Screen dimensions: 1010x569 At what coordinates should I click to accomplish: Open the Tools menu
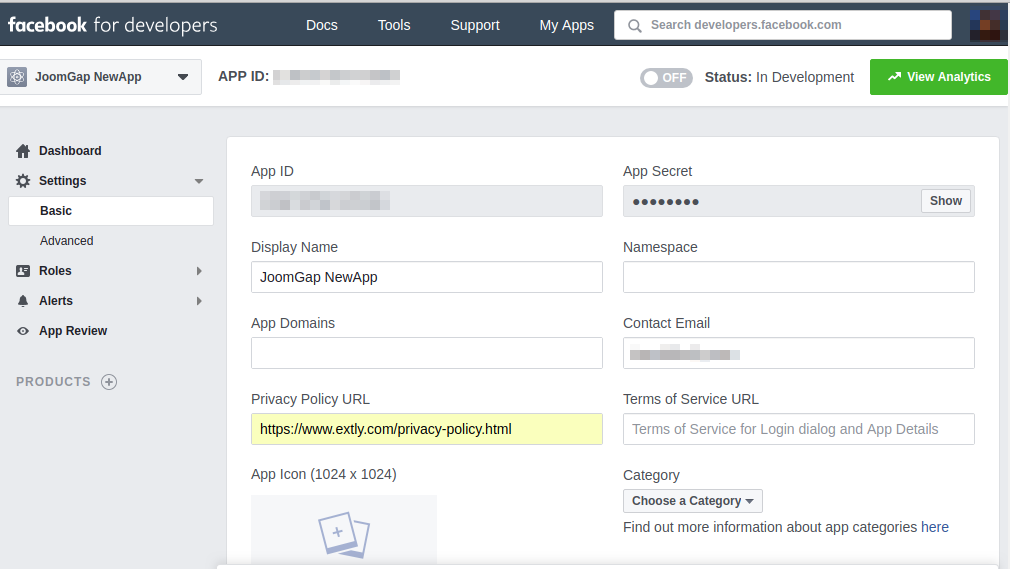pos(394,25)
